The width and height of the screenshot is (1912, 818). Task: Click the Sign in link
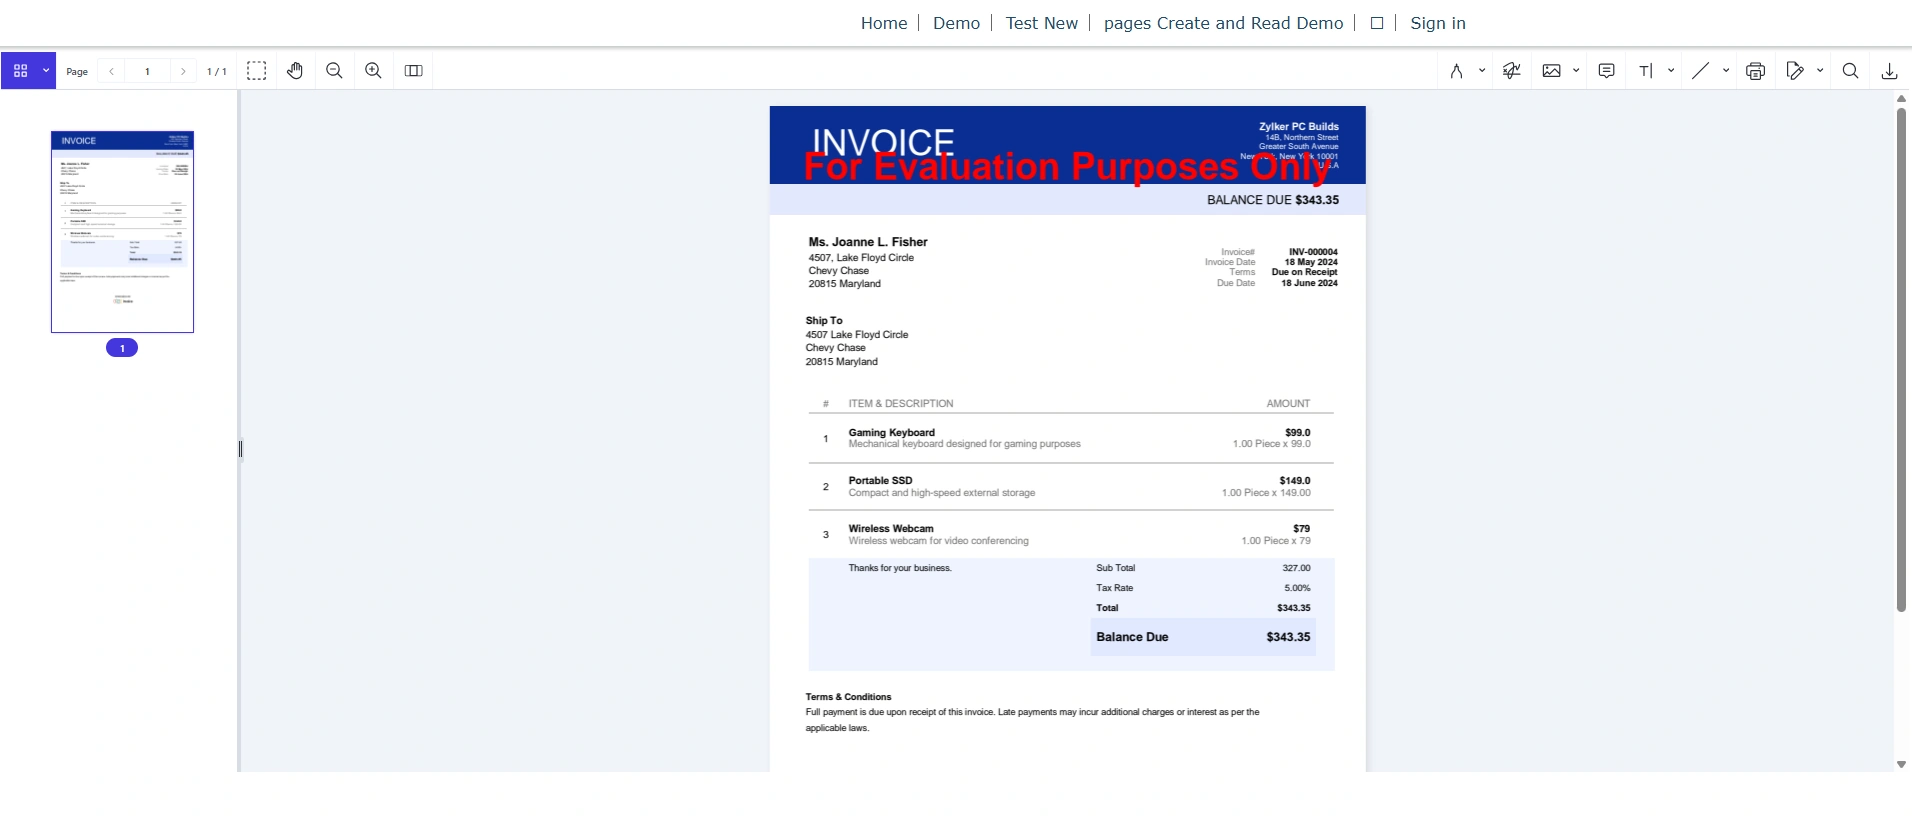pos(1438,23)
